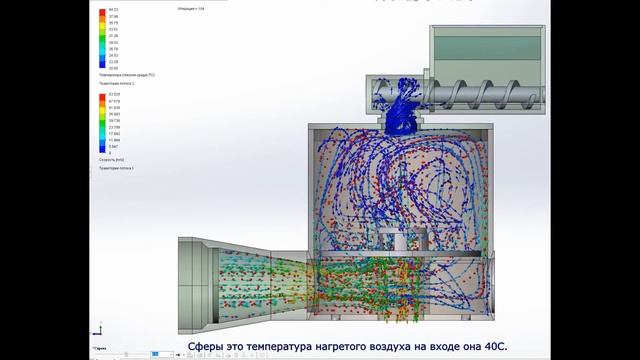Click the temperature legend color bar

(102, 38)
